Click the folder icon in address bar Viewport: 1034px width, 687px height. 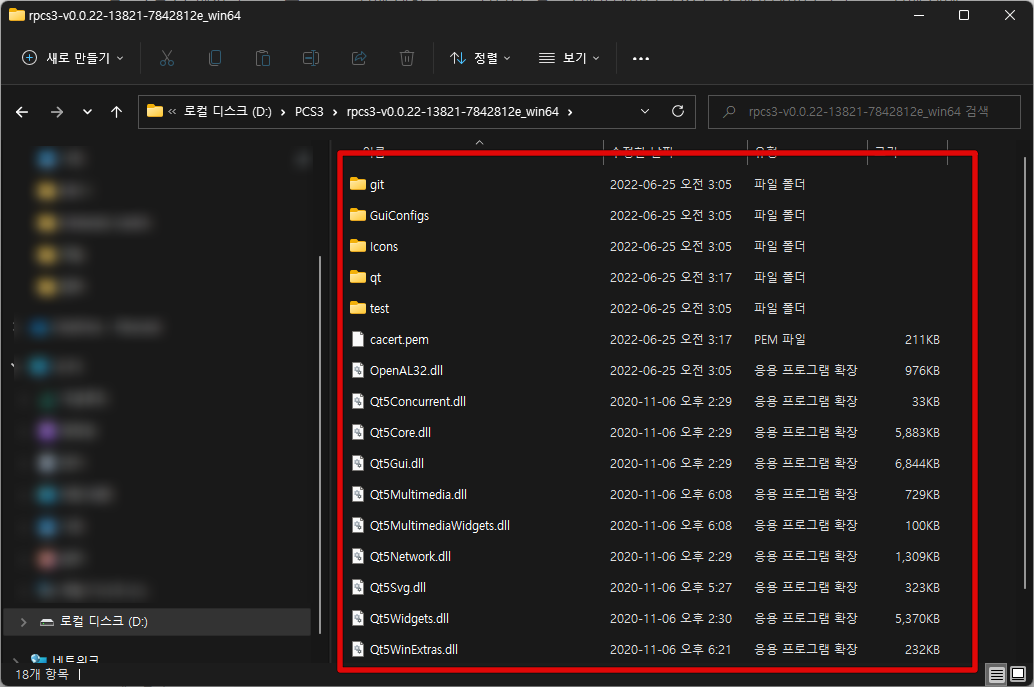154,111
